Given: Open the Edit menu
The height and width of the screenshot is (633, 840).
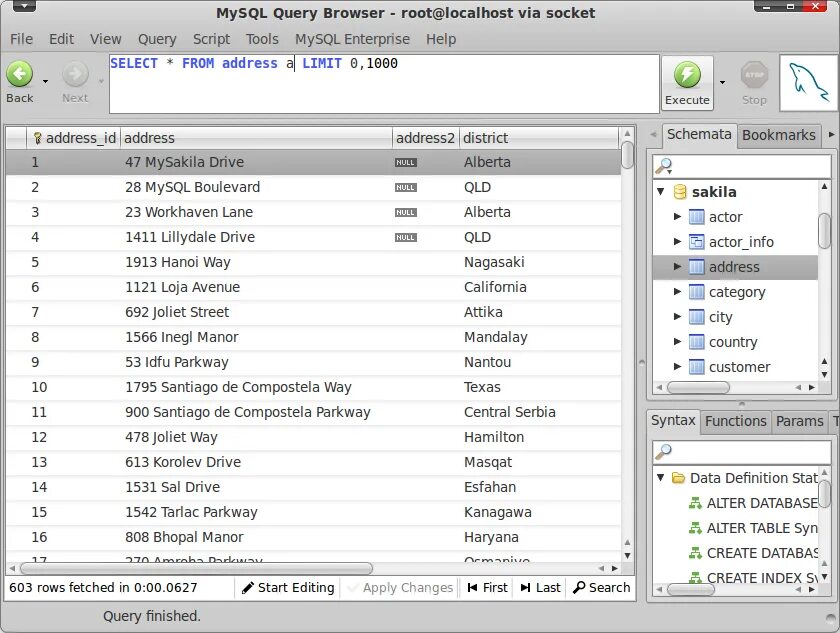Looking at the screenshot, I should coord(62,39).
